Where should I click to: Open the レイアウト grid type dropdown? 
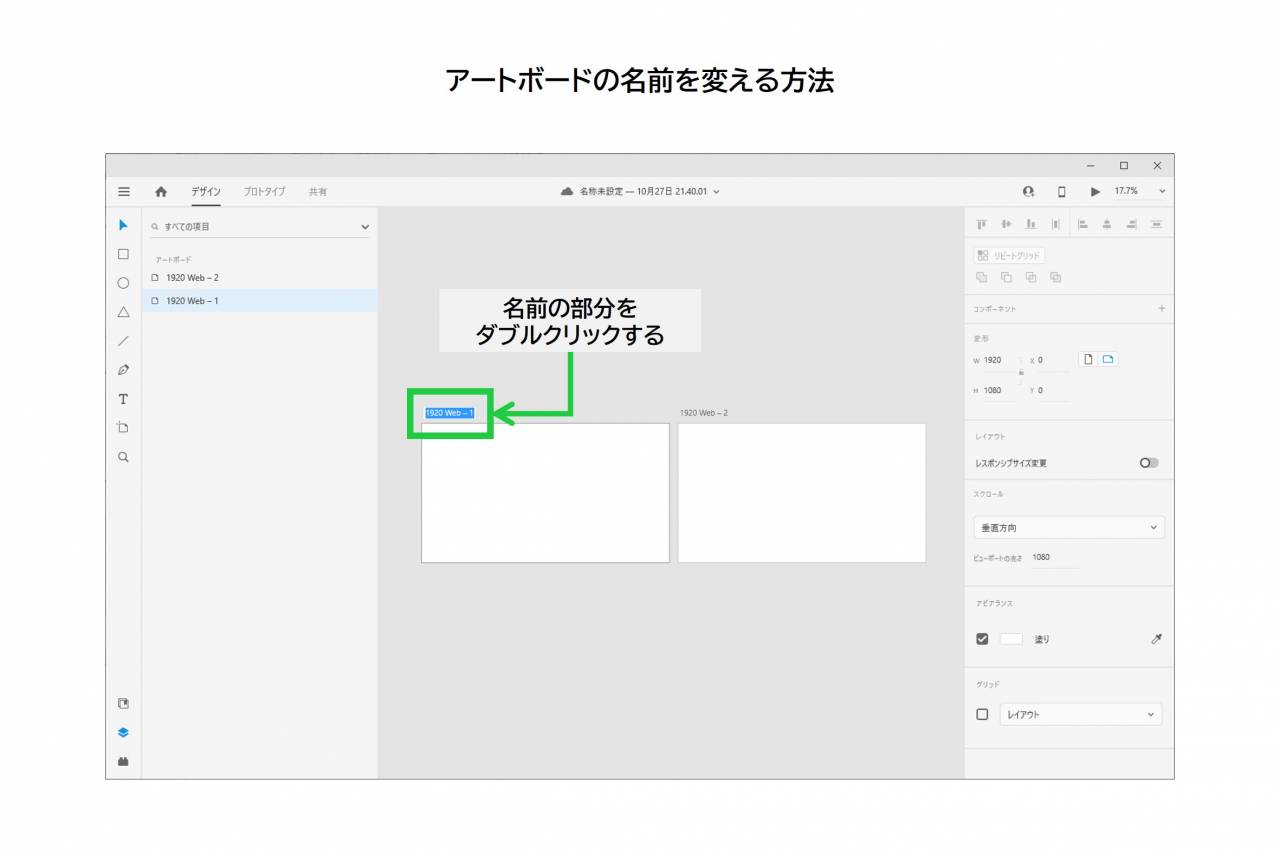click(1081, 714)
